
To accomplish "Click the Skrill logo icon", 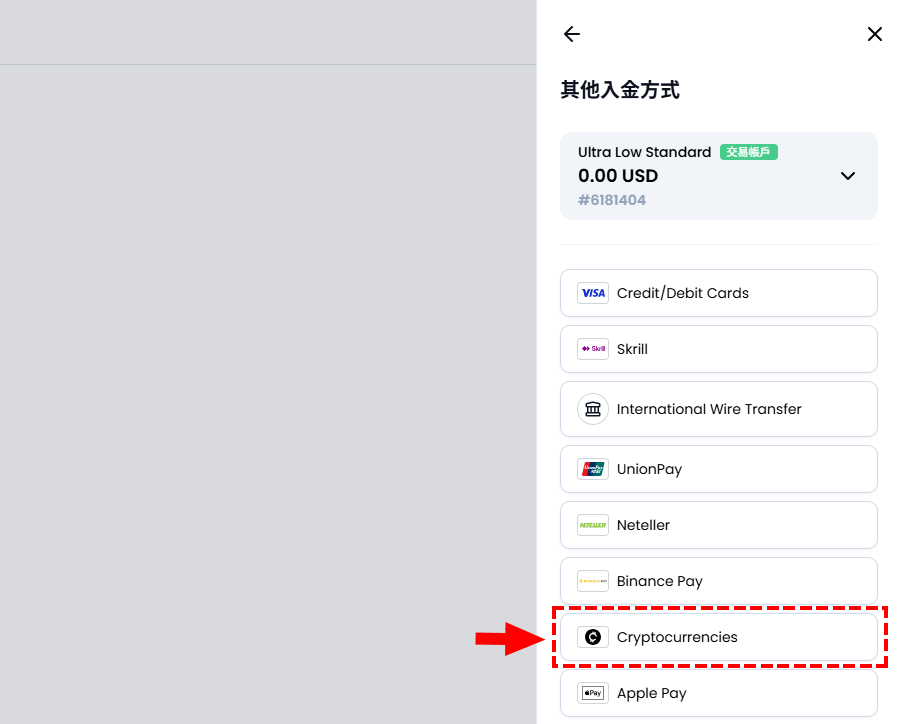I will [593, 349].
